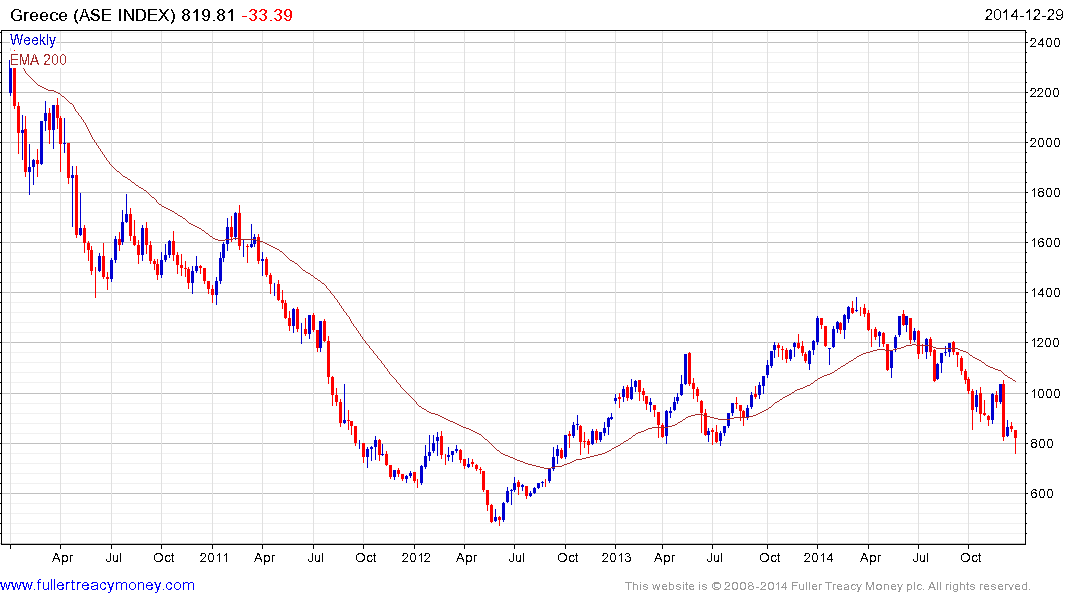Click the 2000 price axis label

pyautogui.click(x=1045, y=143)
